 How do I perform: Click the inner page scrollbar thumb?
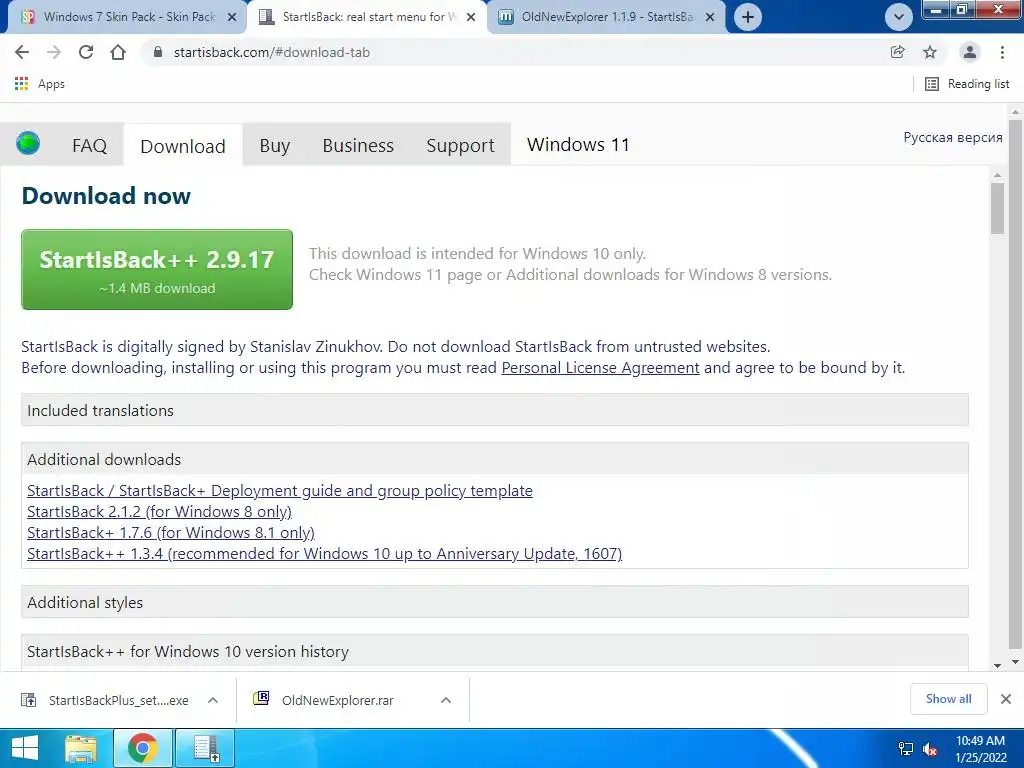tap(997, 208)
